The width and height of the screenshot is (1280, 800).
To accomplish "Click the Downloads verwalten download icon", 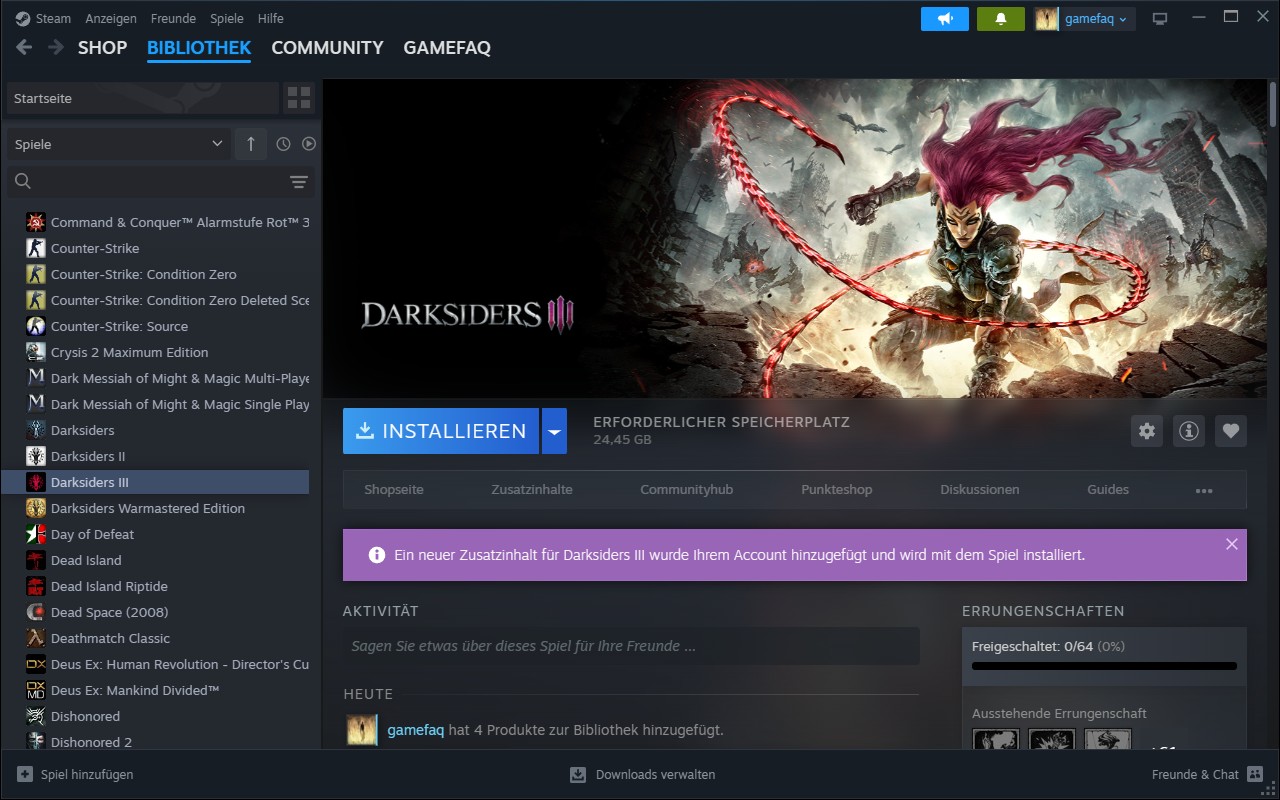I will (578, 774).
